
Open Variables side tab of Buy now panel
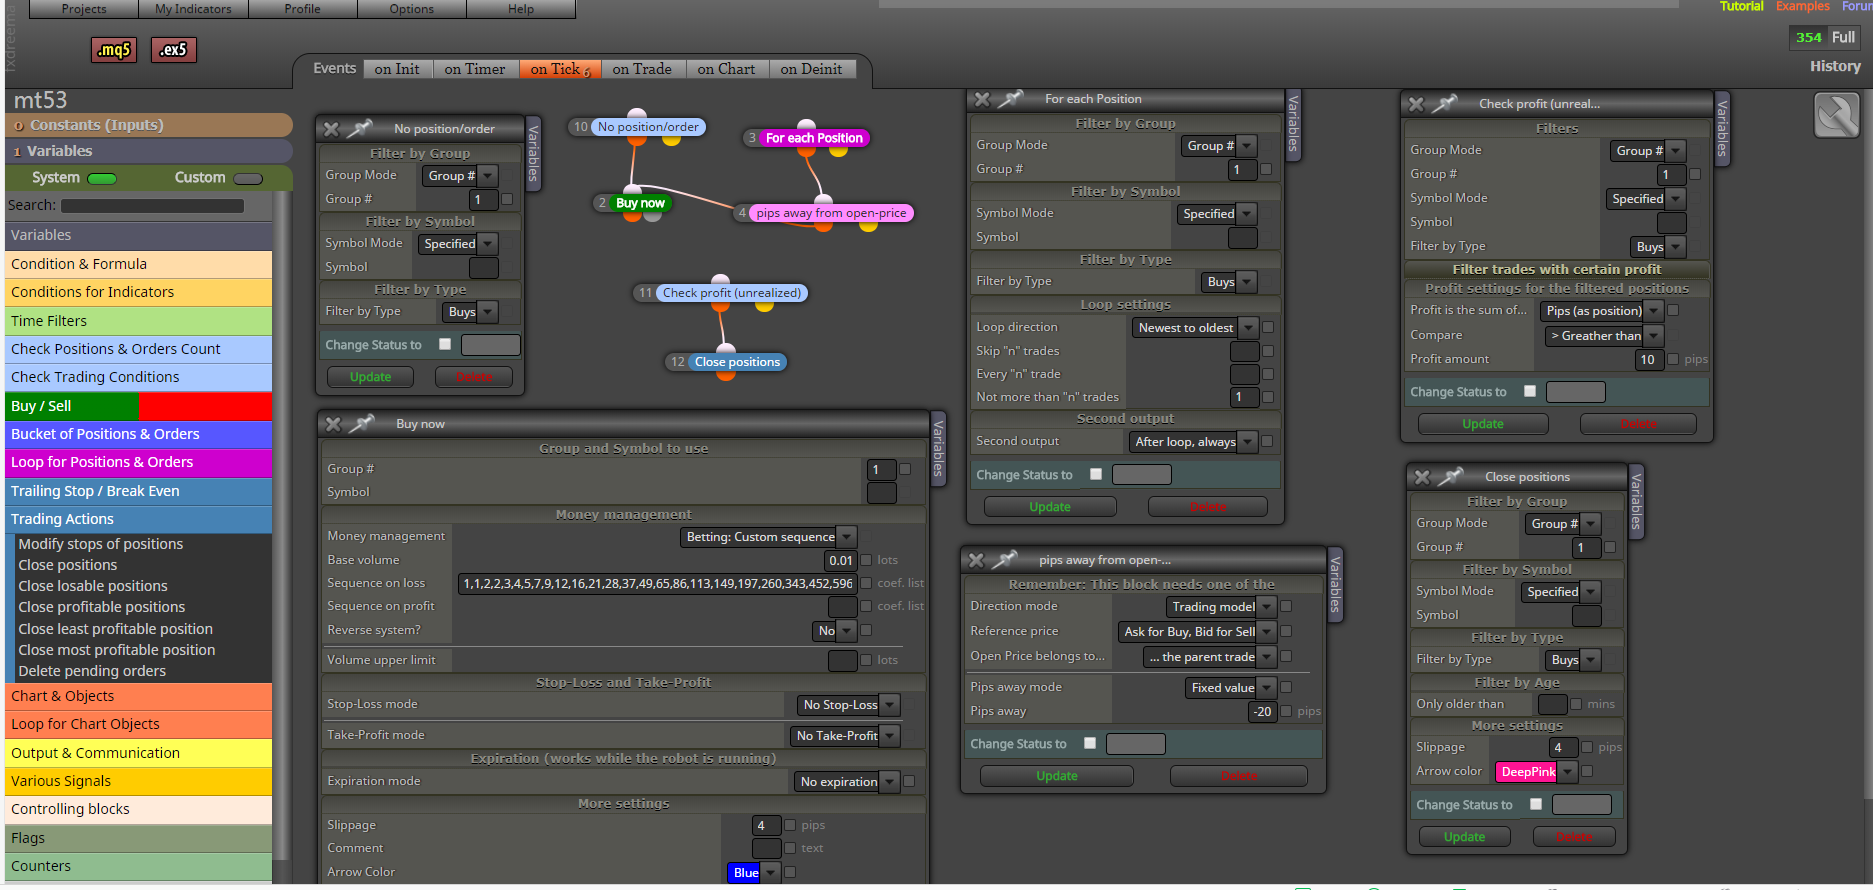pos(938,448)
